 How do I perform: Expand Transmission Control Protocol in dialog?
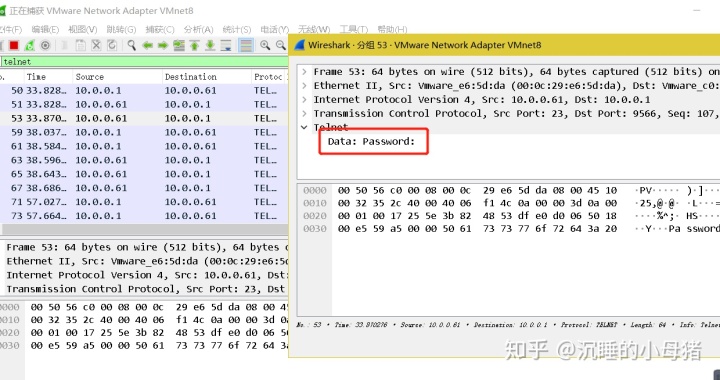(304, 113)
